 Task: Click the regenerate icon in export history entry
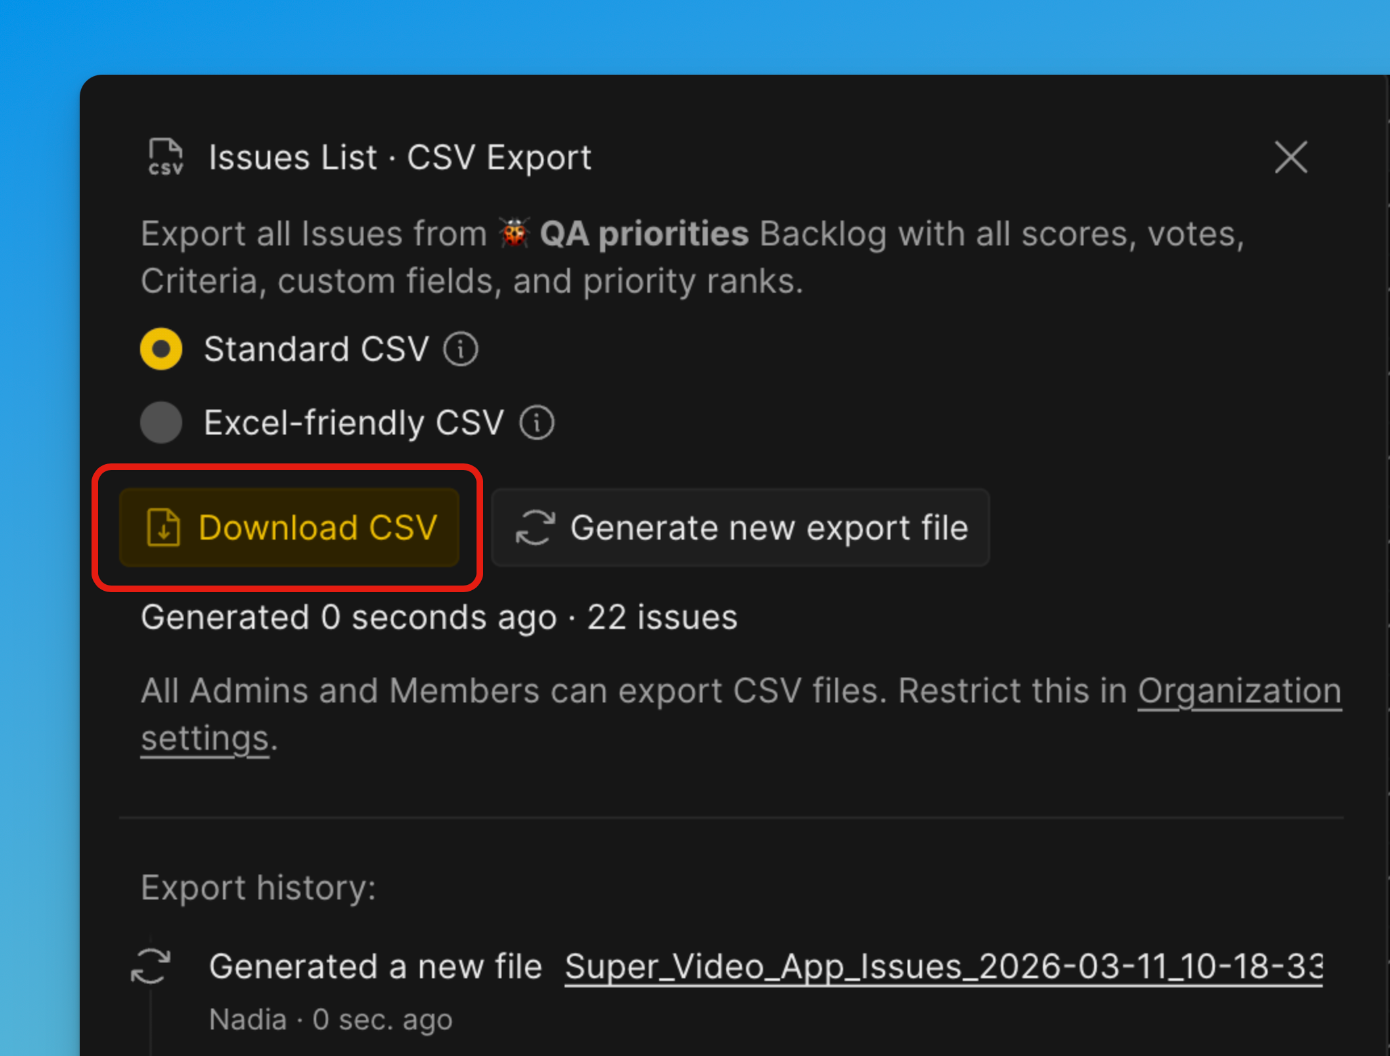click(151, 966)
